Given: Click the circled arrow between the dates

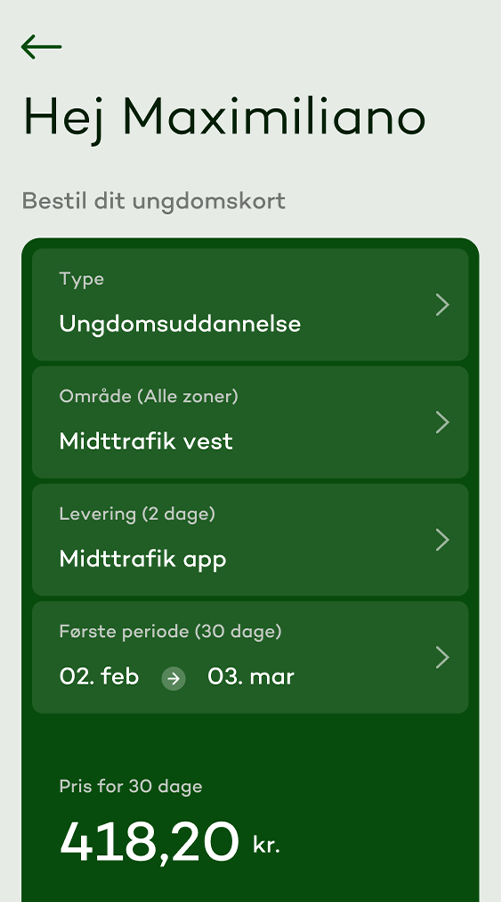Looking at the screenshot, I should click(173, 678).
